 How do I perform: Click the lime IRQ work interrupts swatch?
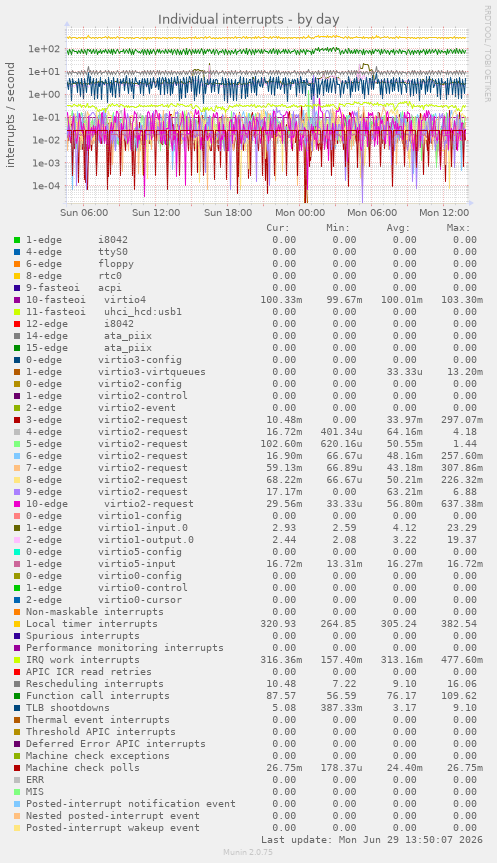point(17,660)
